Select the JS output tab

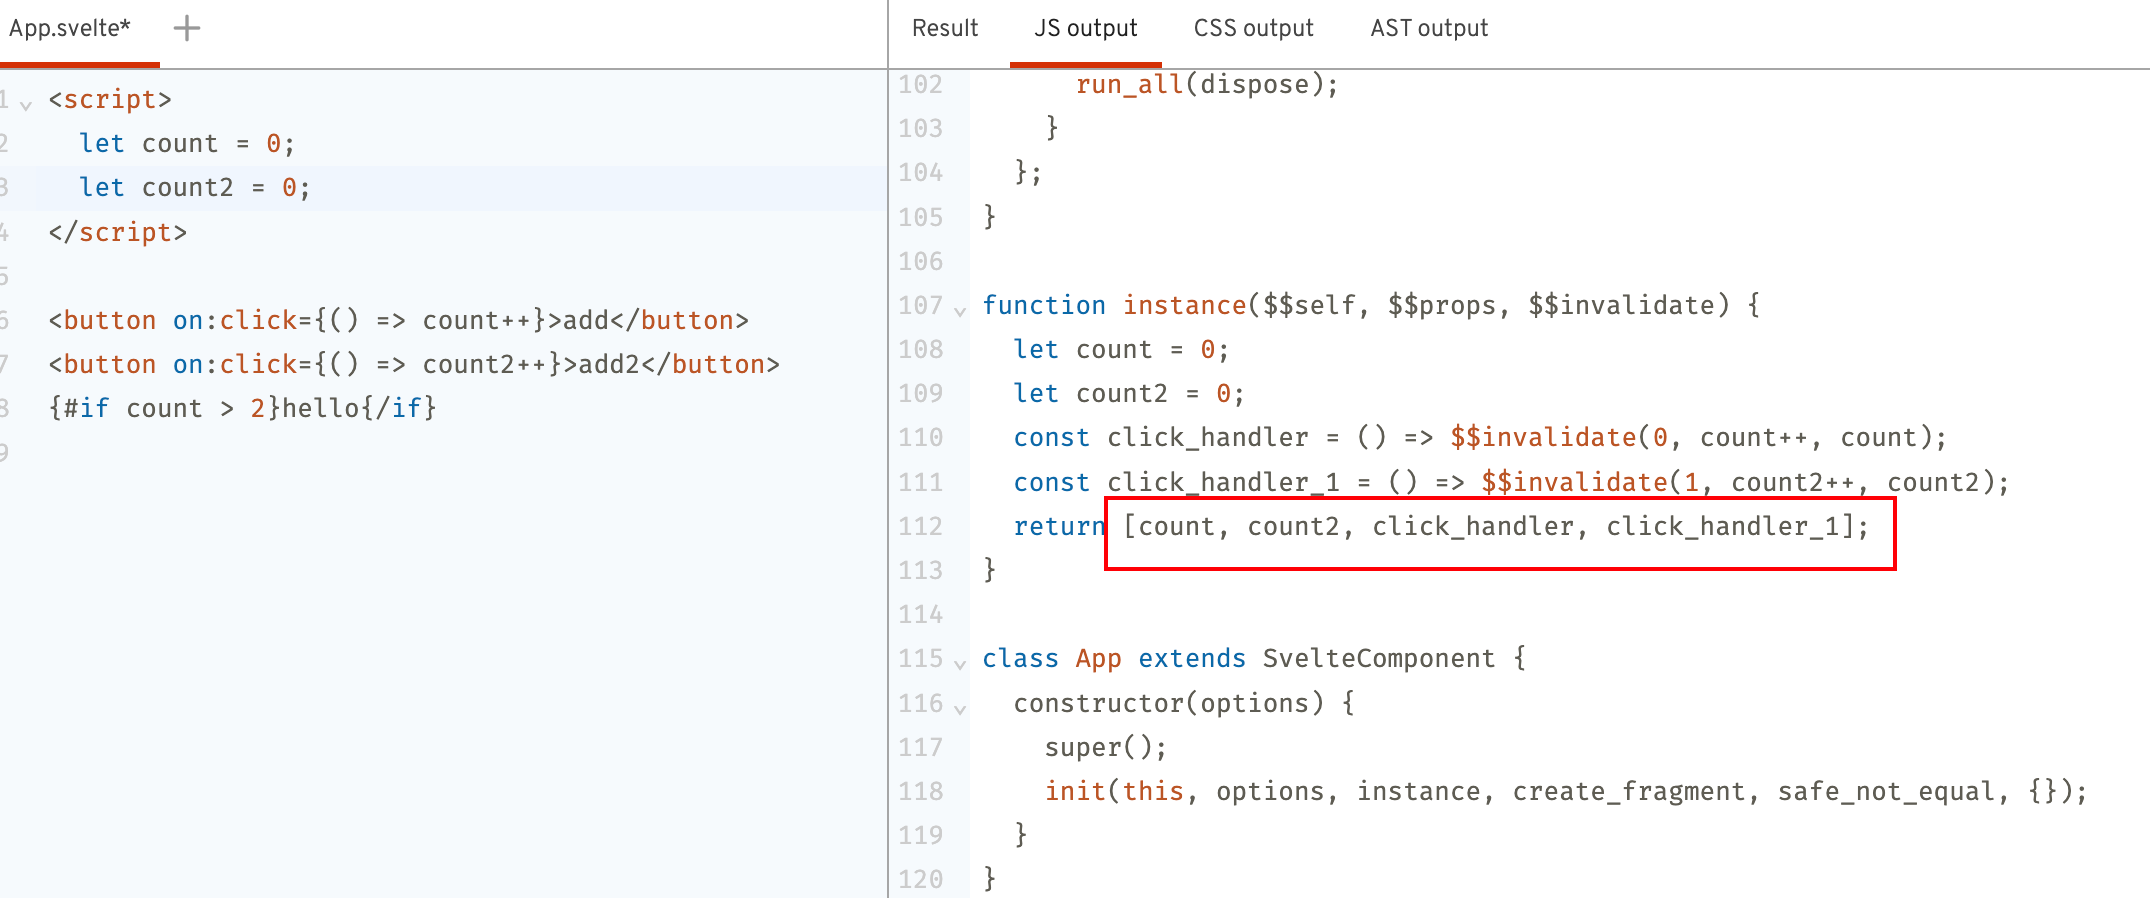(x=1085, y=28)
